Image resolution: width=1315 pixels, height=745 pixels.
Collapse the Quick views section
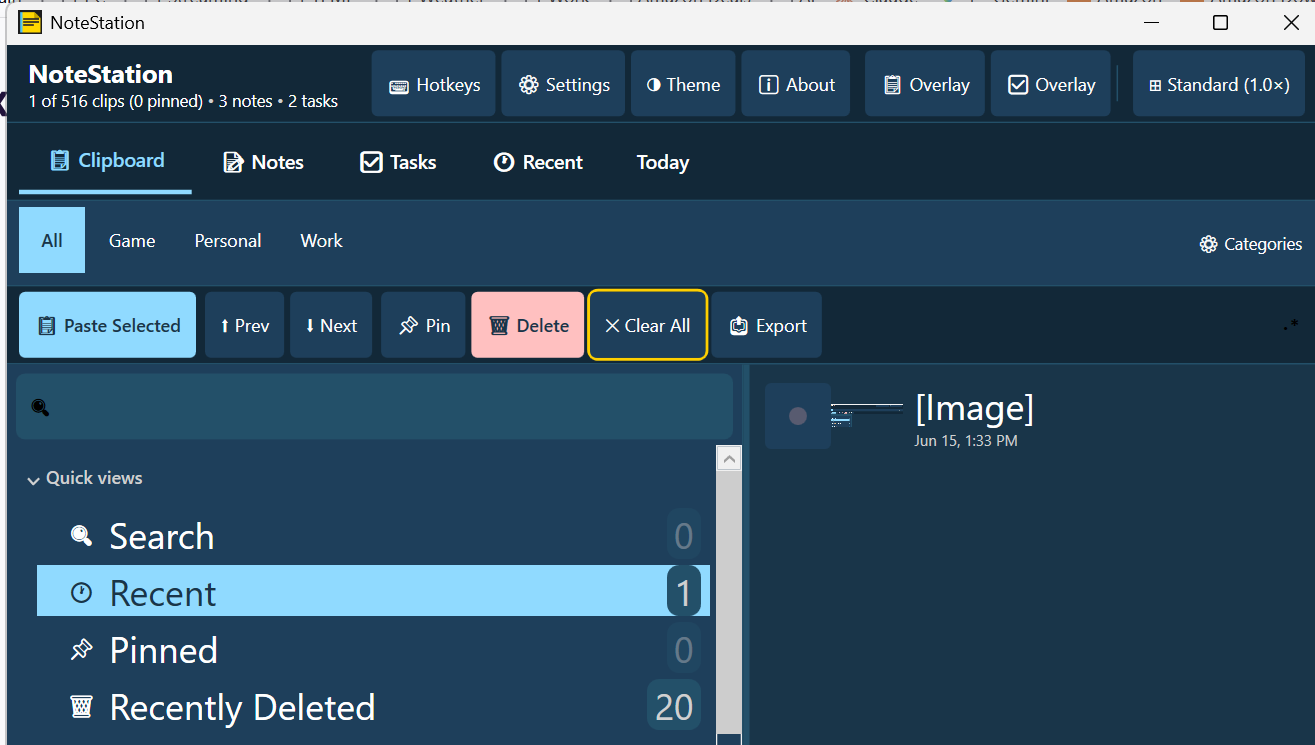pyautogui.click(x=84, y=478)
